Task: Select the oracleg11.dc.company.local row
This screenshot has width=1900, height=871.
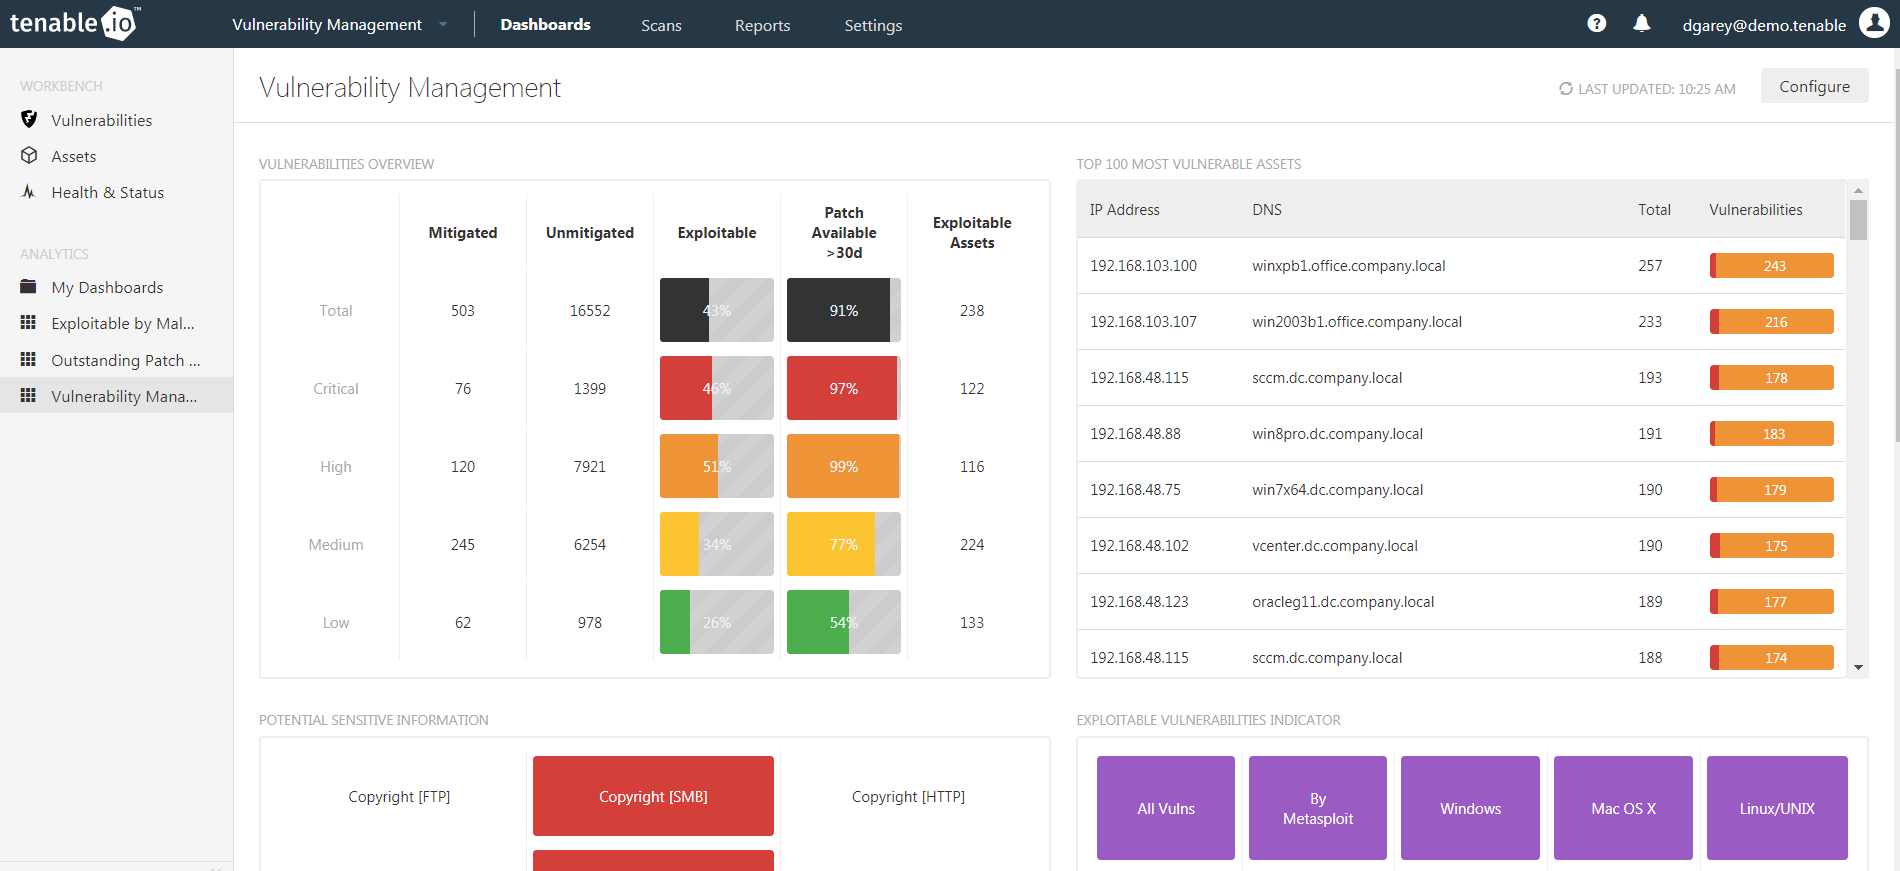Action: point(1461,601)
